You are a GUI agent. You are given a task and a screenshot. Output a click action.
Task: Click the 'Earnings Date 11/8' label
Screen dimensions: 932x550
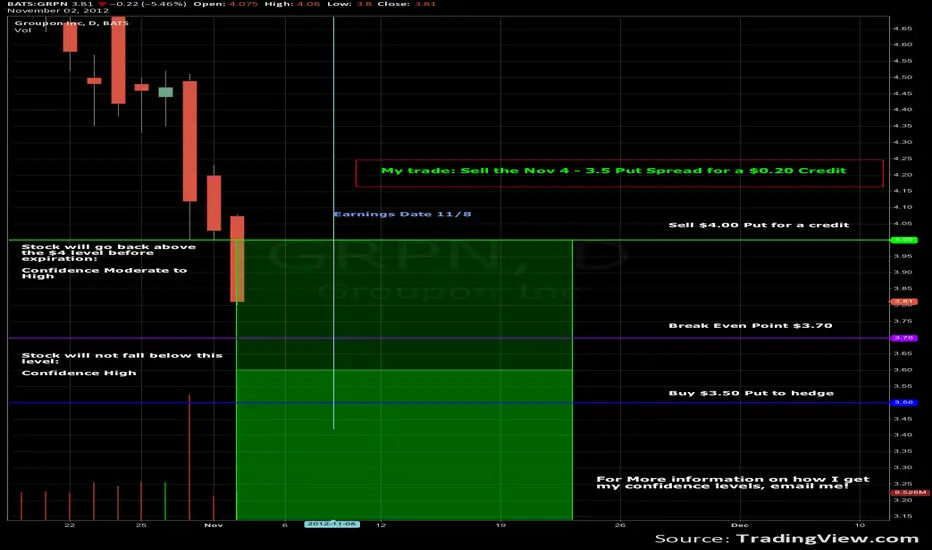(402, 214)
